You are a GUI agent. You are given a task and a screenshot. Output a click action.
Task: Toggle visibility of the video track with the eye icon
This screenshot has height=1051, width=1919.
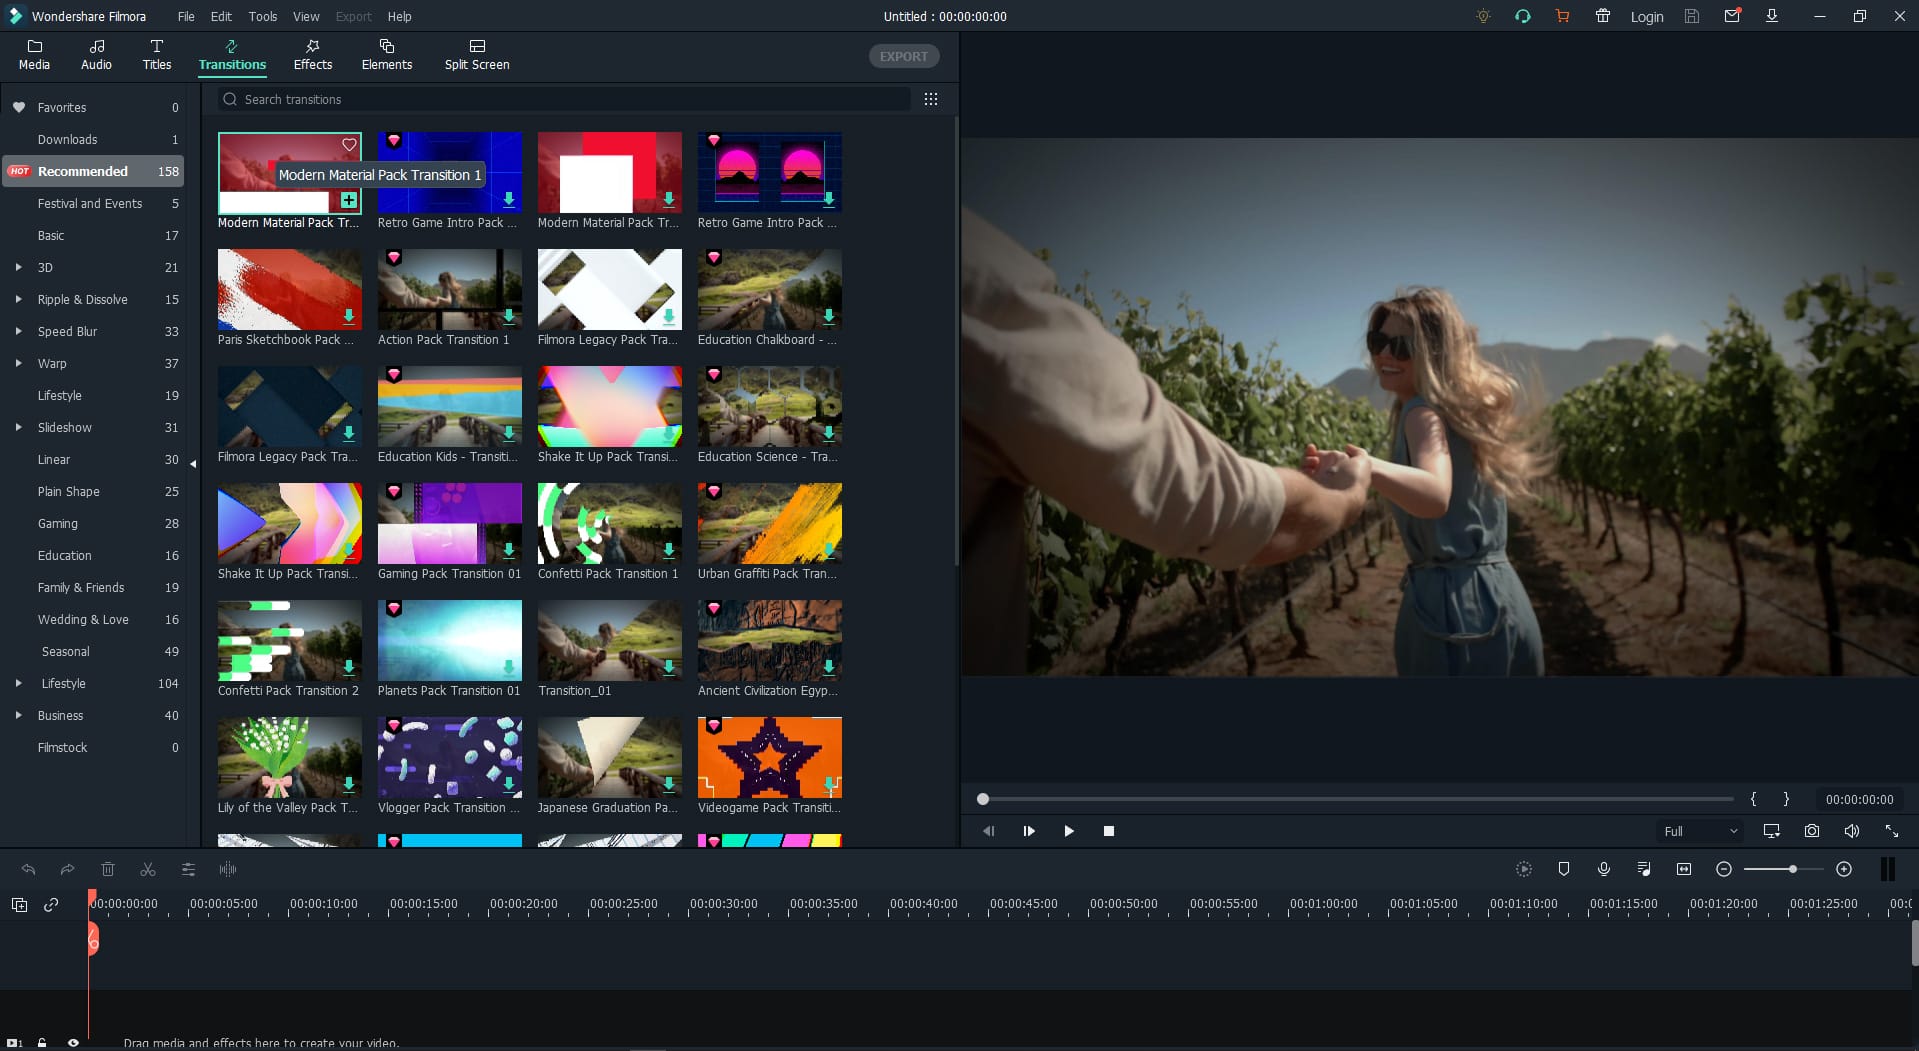[73, 1042]
